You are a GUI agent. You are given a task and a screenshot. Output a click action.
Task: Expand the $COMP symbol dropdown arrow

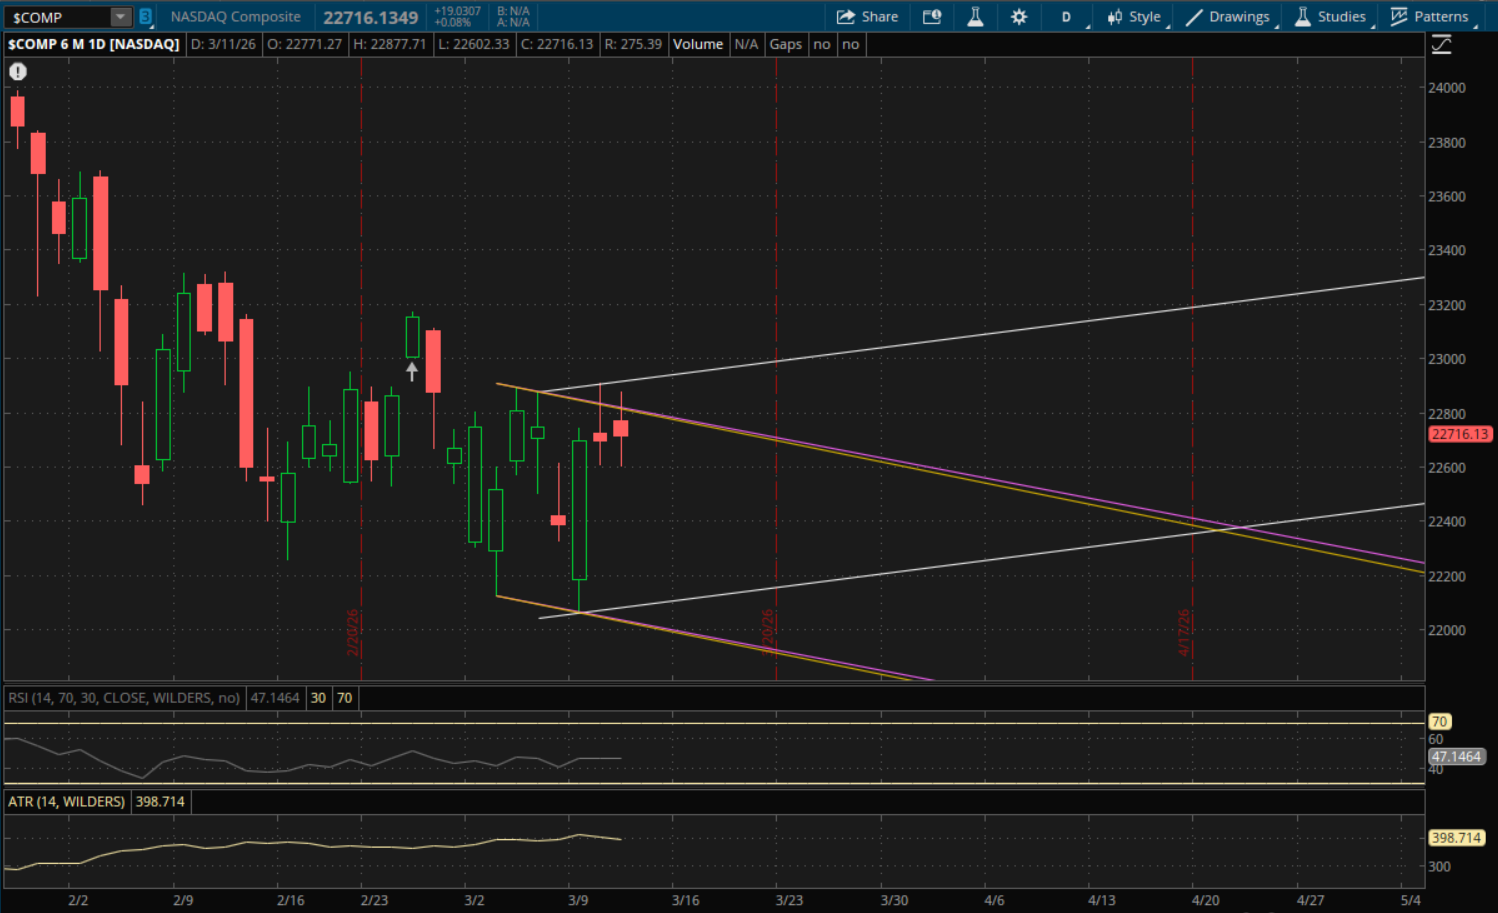(120, 17)
